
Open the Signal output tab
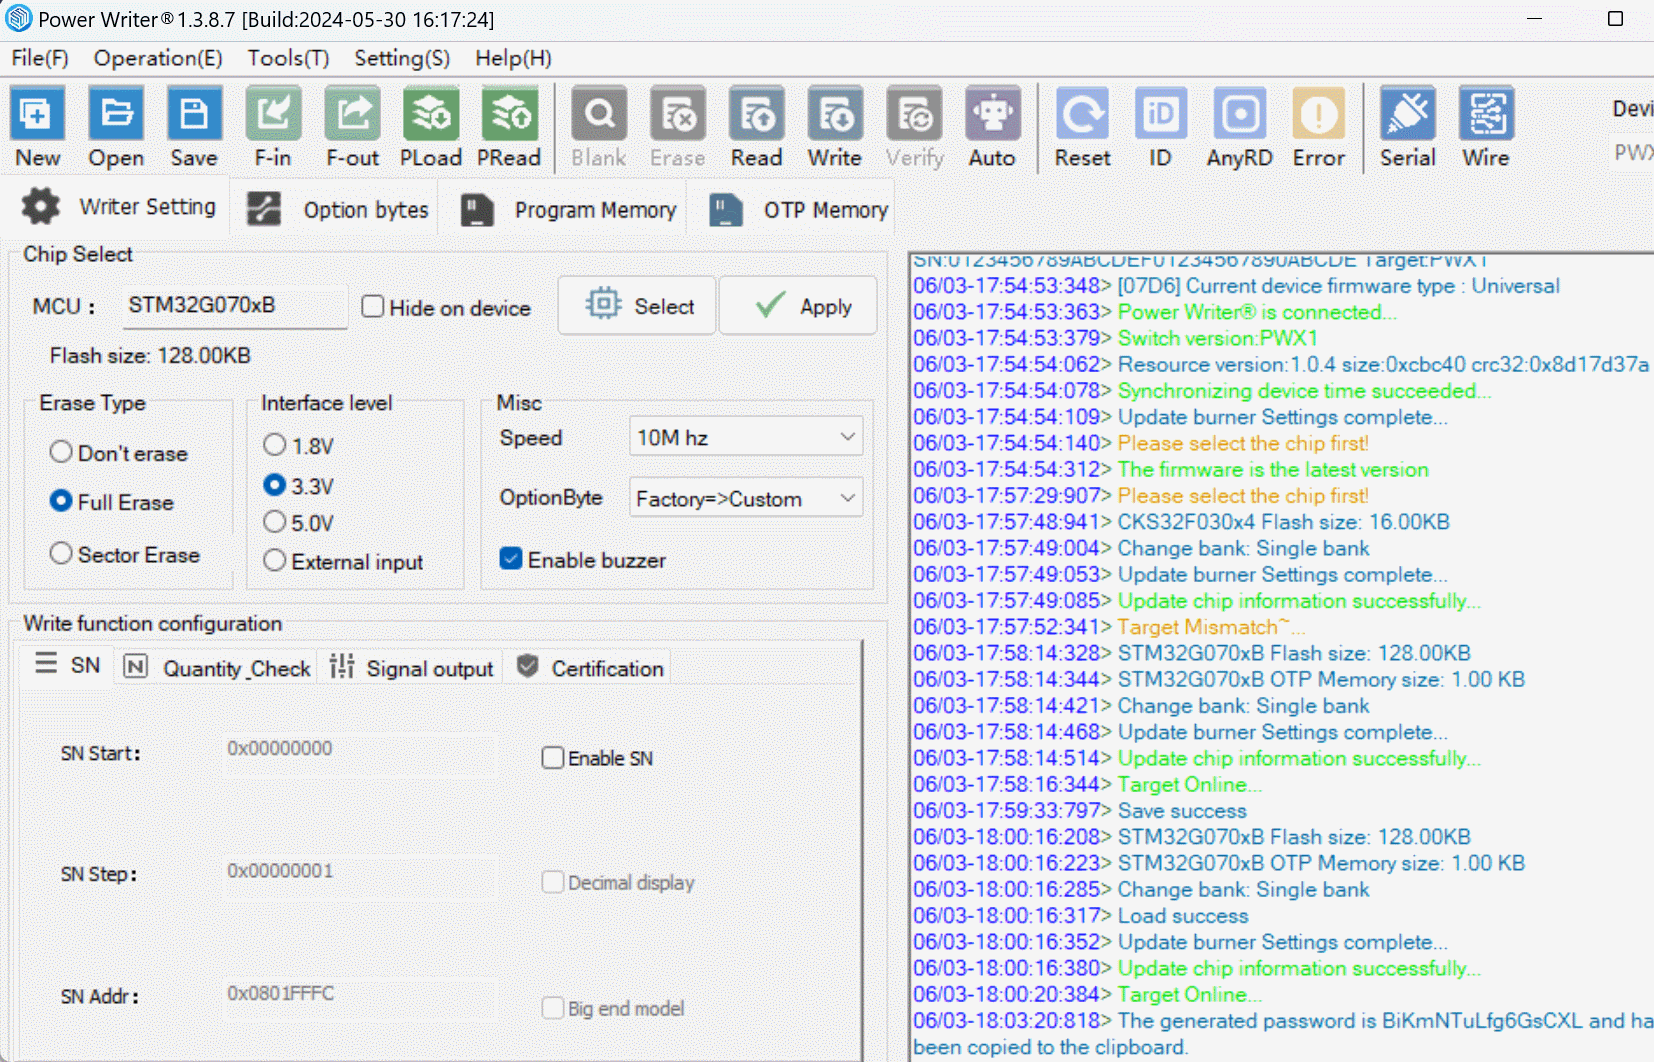(x=411, y=668)
